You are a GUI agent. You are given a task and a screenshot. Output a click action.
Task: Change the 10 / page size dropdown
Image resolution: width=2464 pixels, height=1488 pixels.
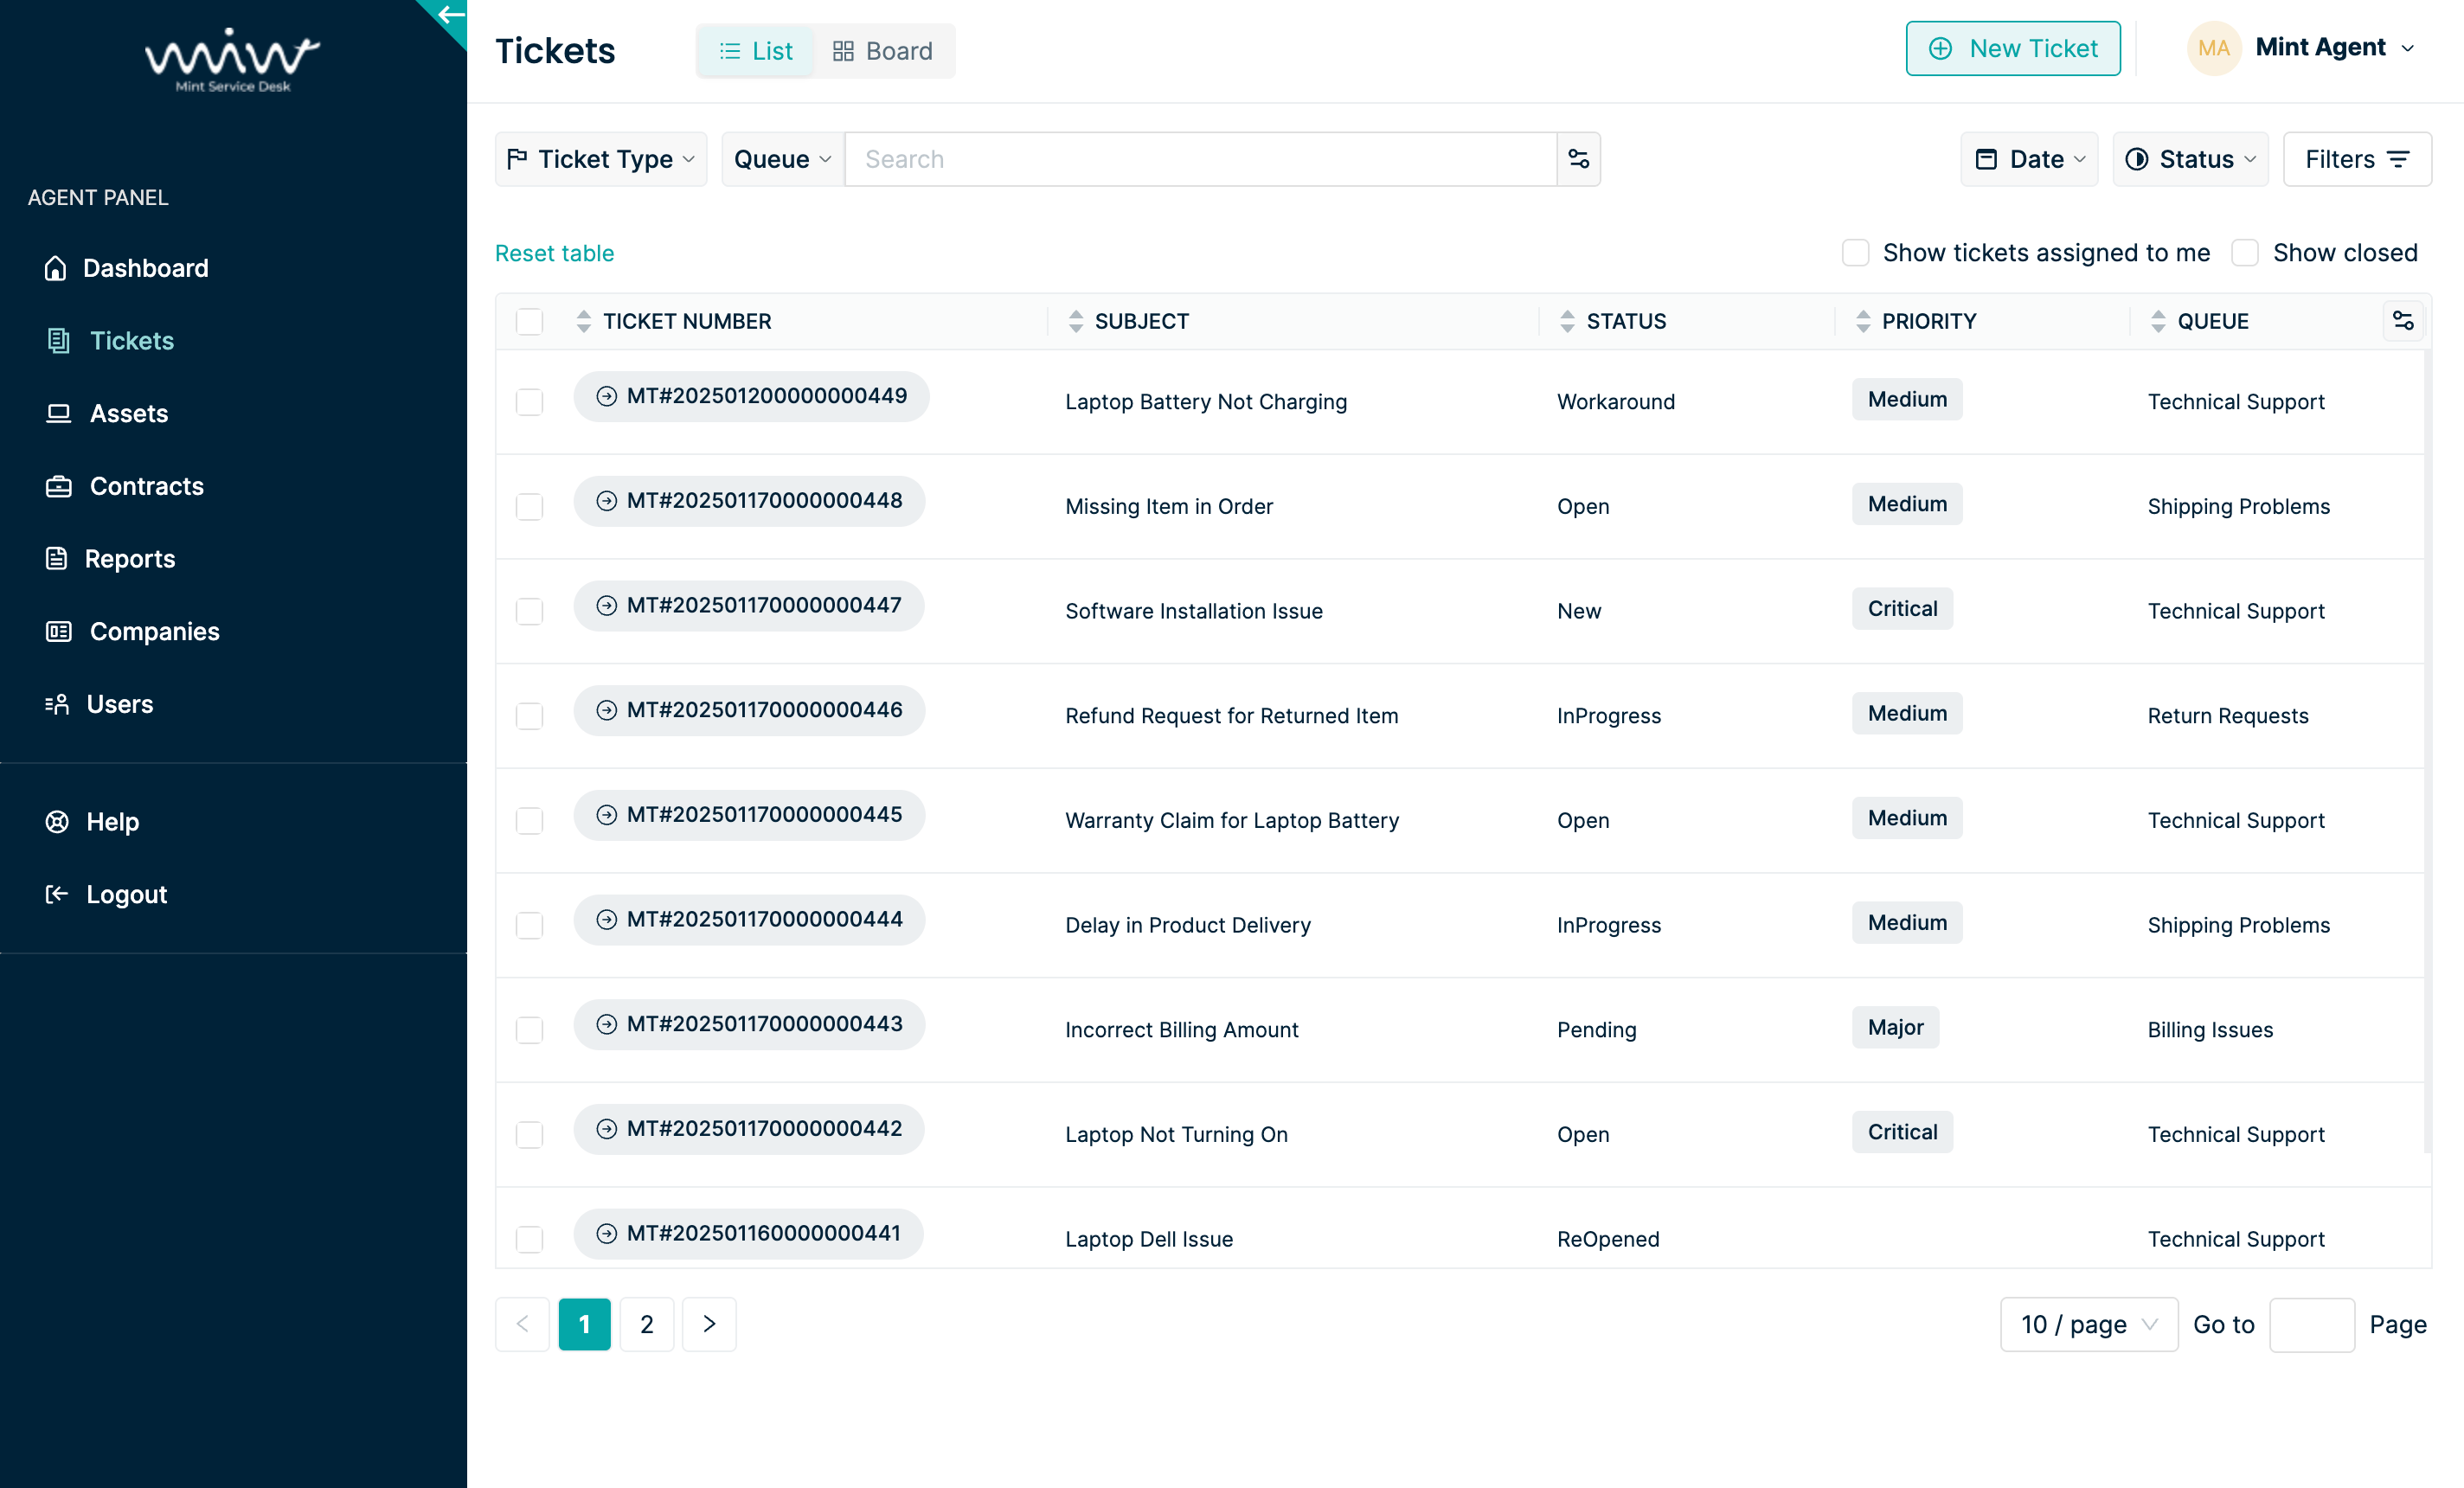(x=2088, y=1325)
